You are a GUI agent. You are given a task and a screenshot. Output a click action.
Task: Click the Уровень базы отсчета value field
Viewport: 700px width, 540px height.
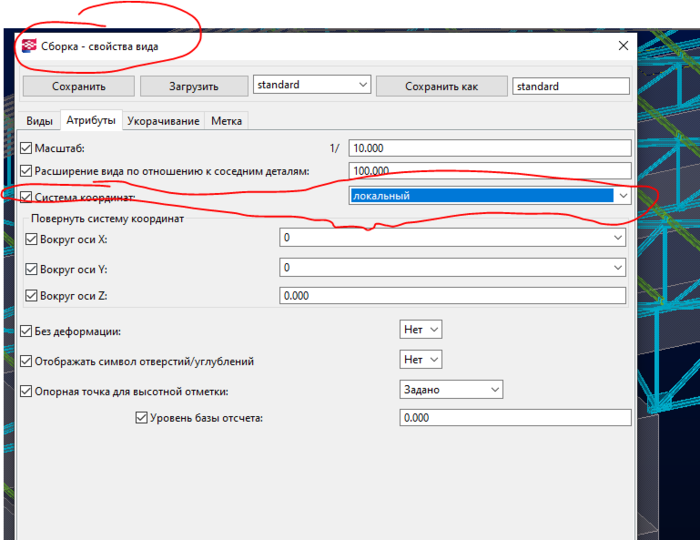pyautogui.click(x=515, y=418)
